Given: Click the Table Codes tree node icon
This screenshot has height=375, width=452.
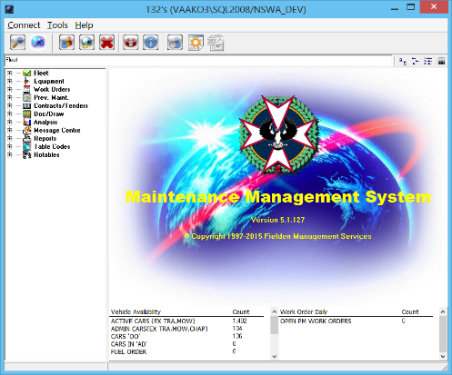Looking at the screenshot, I should [x=27, y=146].
